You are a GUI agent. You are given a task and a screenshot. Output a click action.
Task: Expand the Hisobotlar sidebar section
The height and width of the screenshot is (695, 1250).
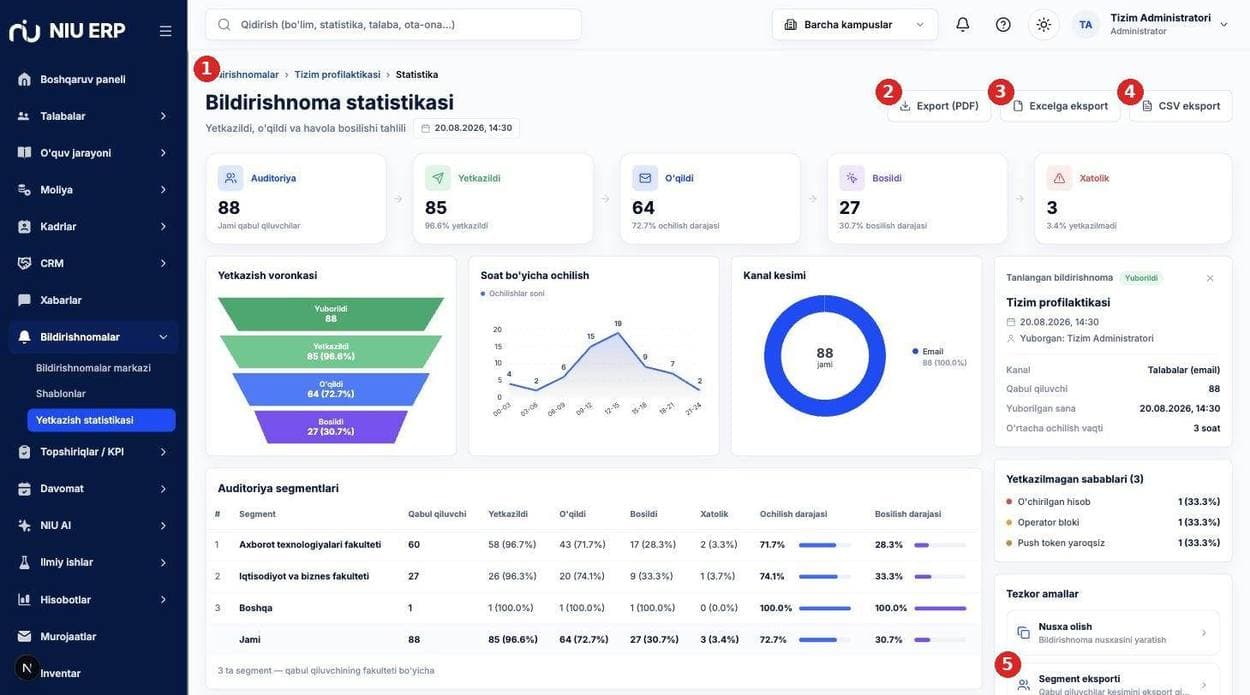coord(94,599)
